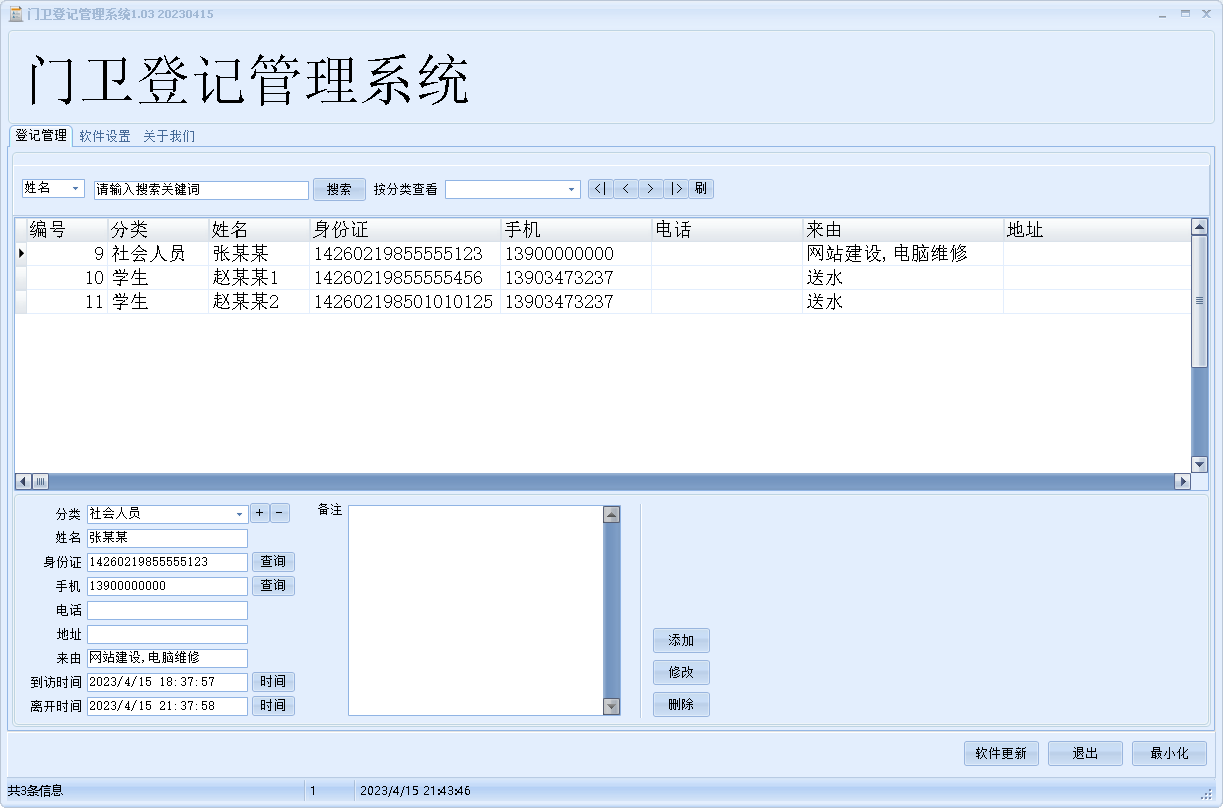Go to the previous record
1223x808 pixels.
(624, 188)
